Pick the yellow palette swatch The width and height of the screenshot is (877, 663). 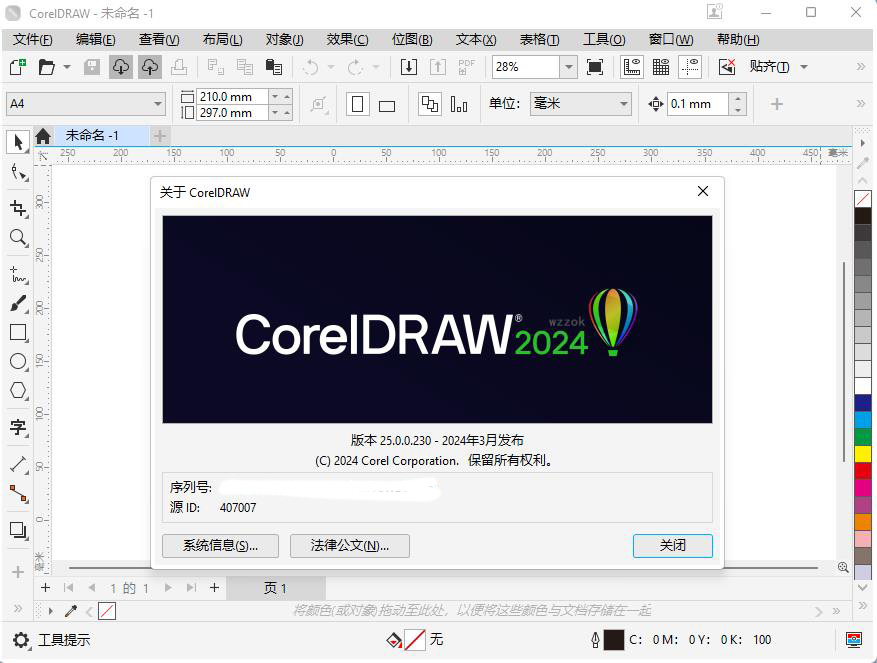(x=862, y=454)
